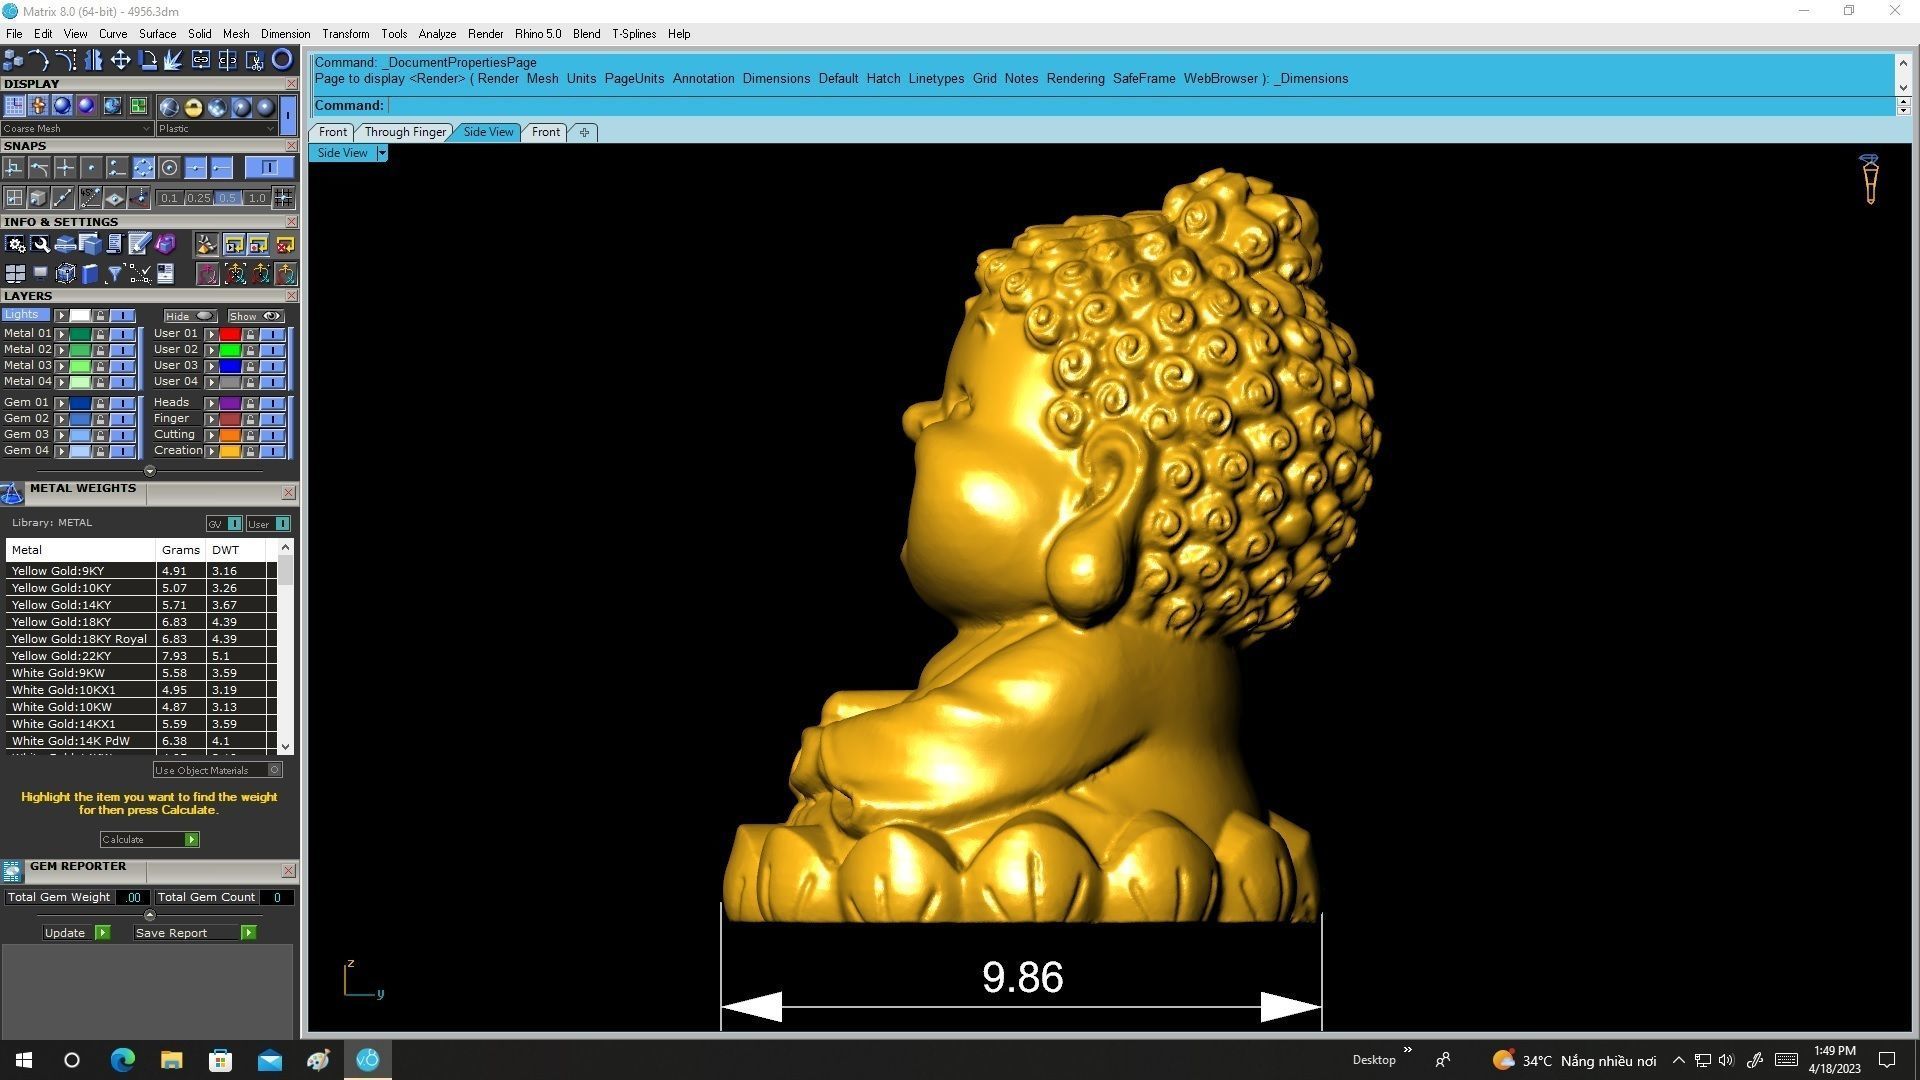Click the purple gem box icon
The image size is (1920, 1080).
tap(165, 244)
